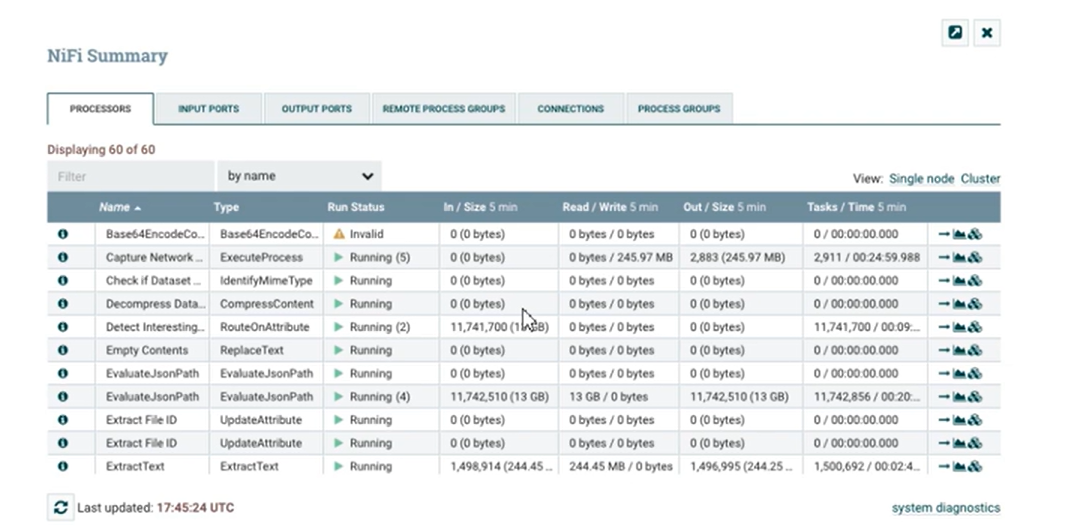Select the '244.45 MB / 0 bytes' cell

pyautogui.click(x=618, y=466)
